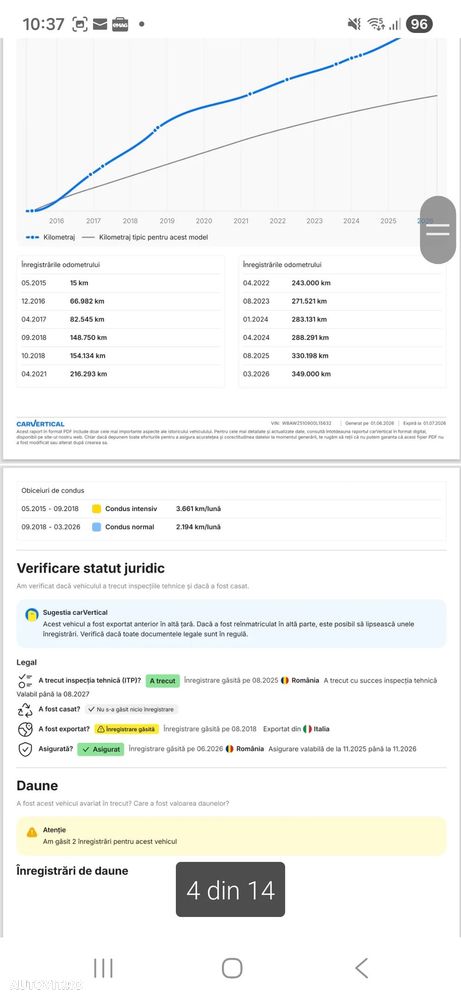Tap the Kilometraj legend entry under the chart
This screenshot has height=999, width=461.
(x=51, y=237)
